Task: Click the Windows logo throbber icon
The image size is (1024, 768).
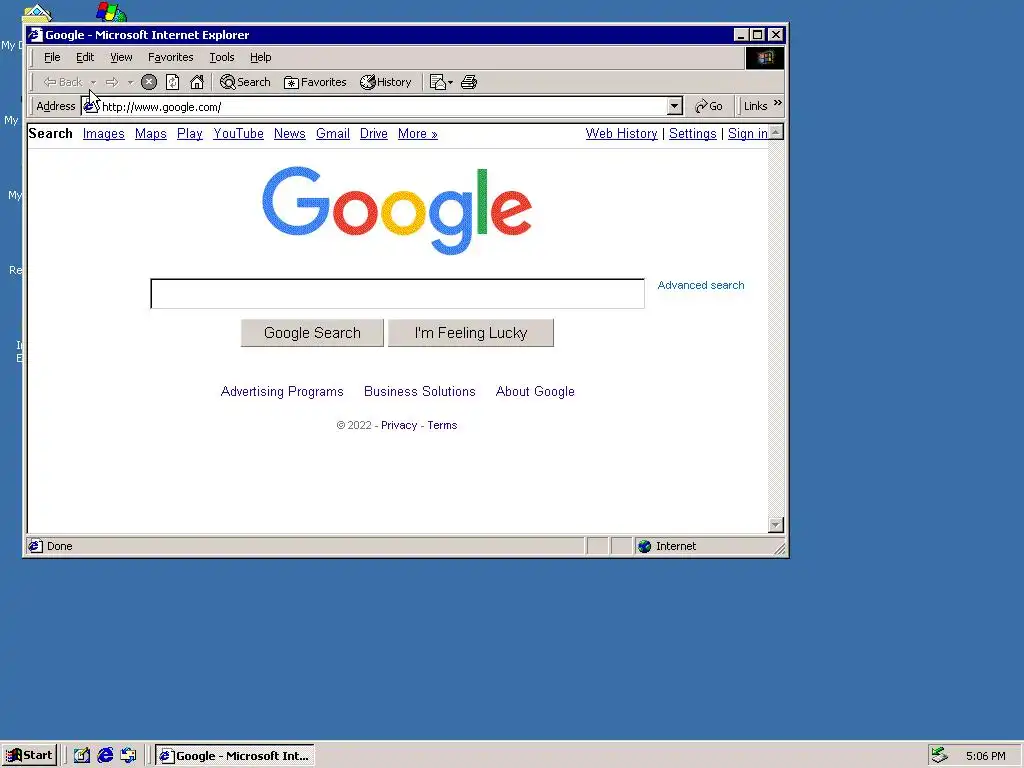Action: (x=765, y=58)
